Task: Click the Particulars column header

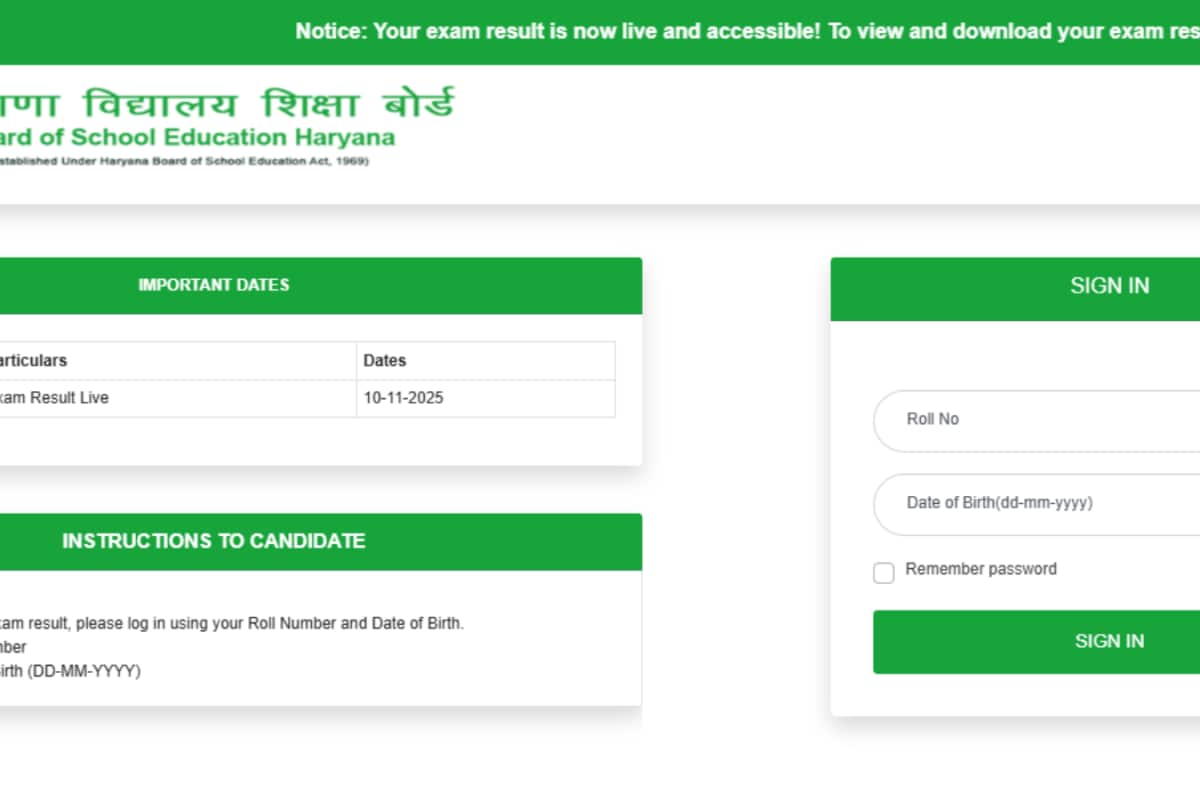Action: click(x=33, y=361)
